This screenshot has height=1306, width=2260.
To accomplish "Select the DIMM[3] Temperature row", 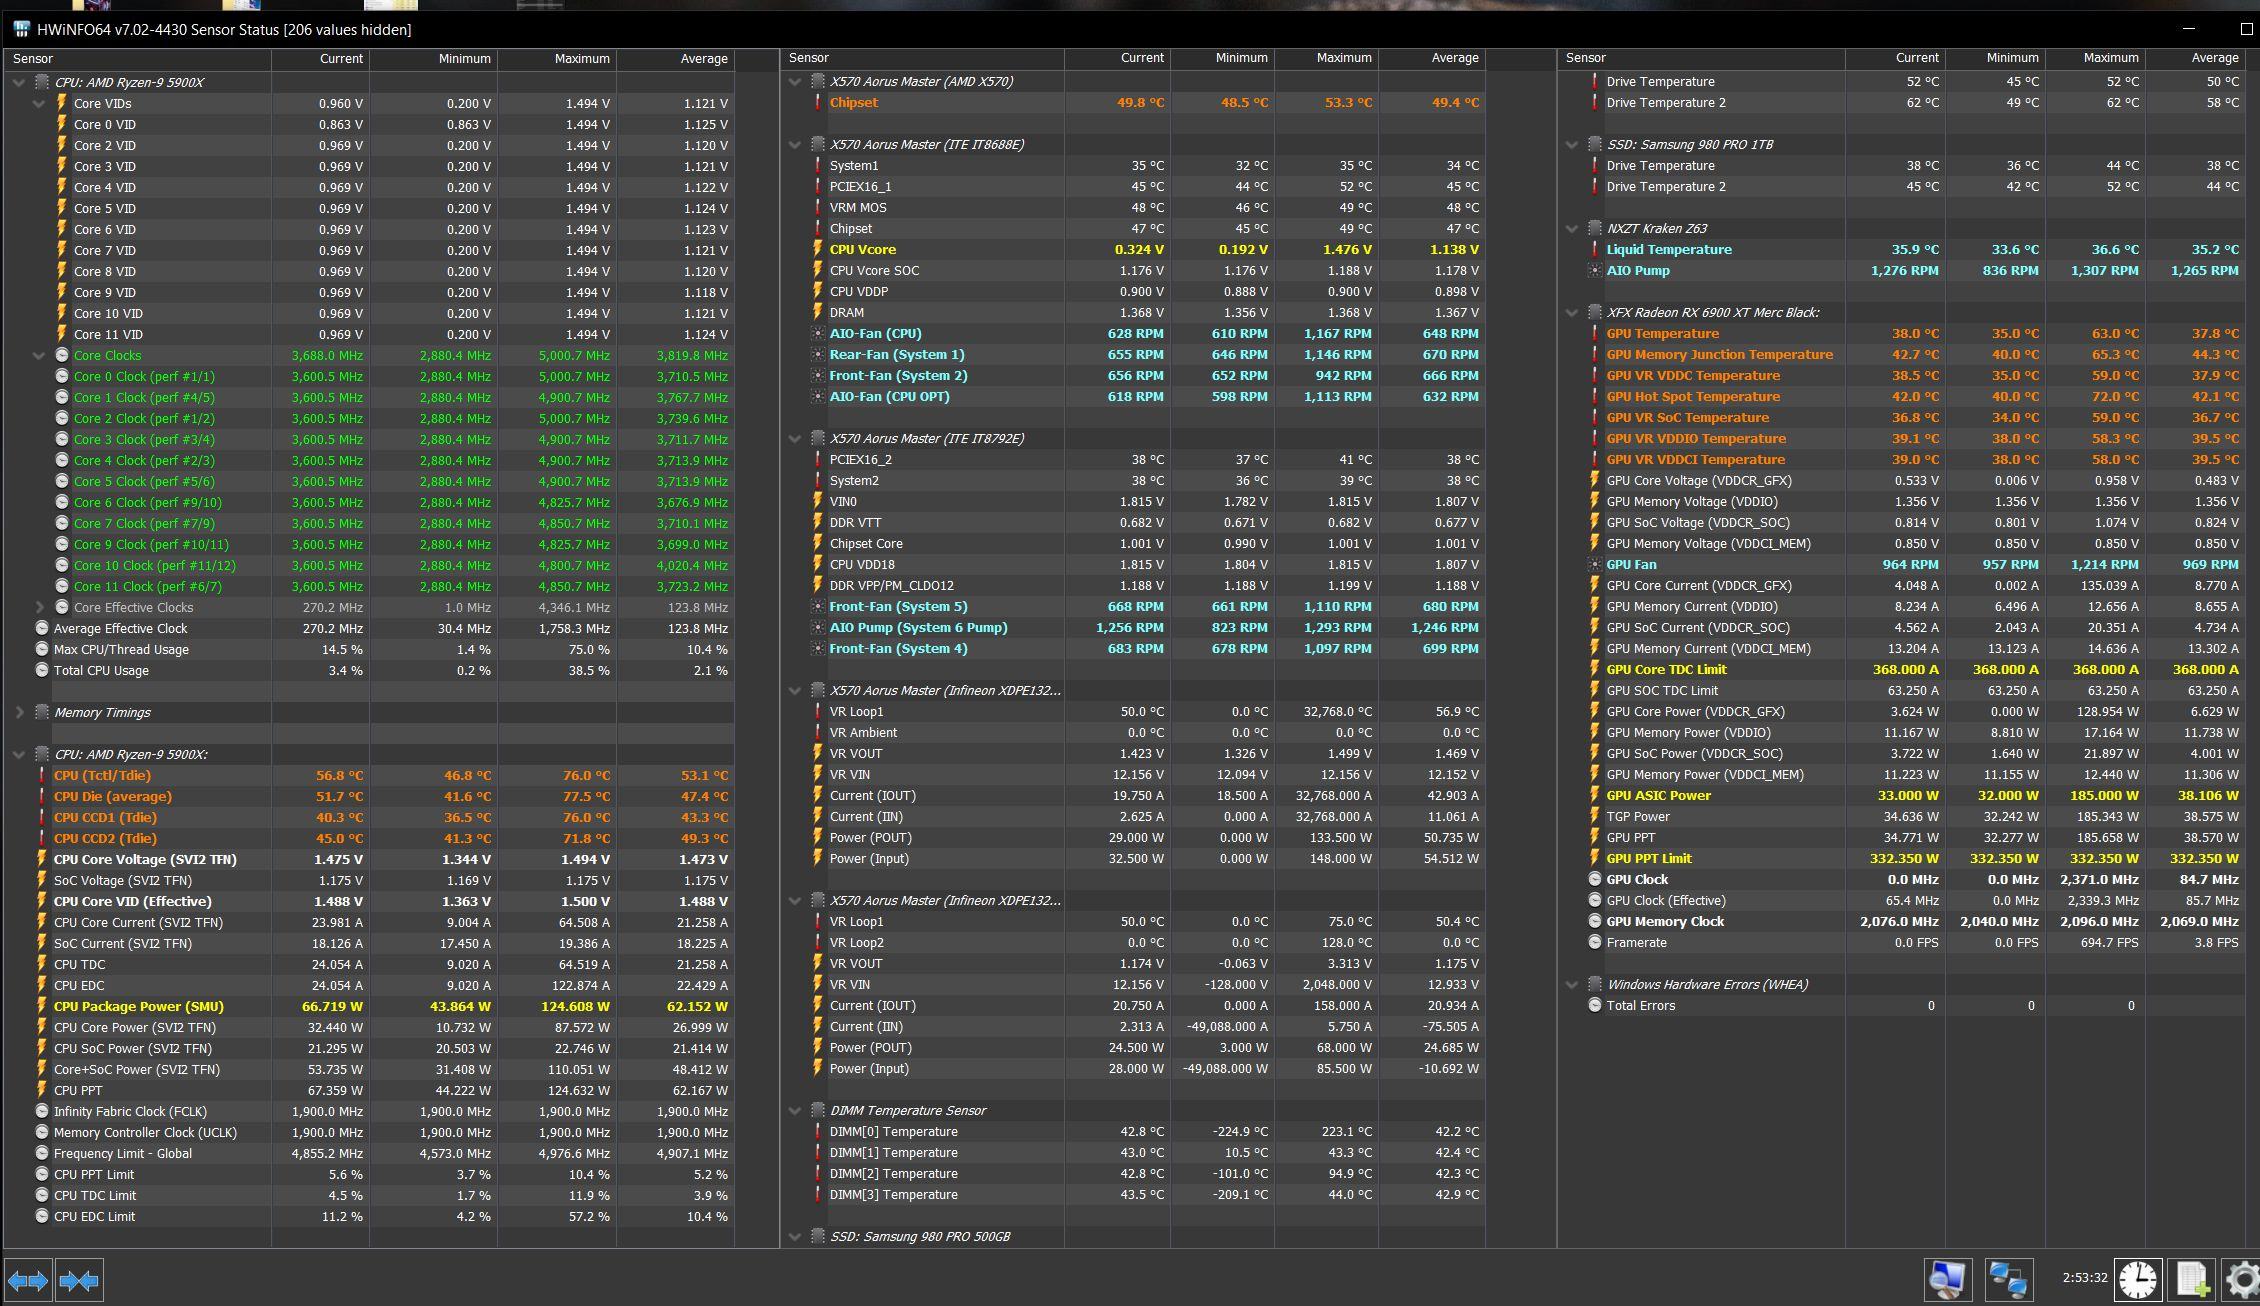I will 1133,1194.
